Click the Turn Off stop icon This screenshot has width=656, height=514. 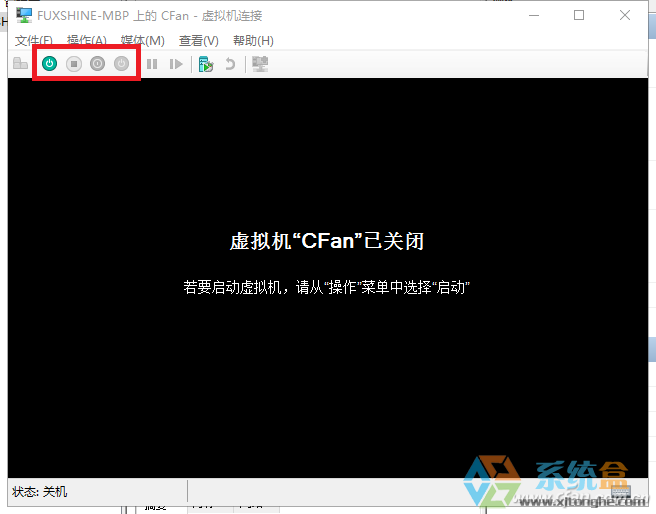[x=73, y=64]
